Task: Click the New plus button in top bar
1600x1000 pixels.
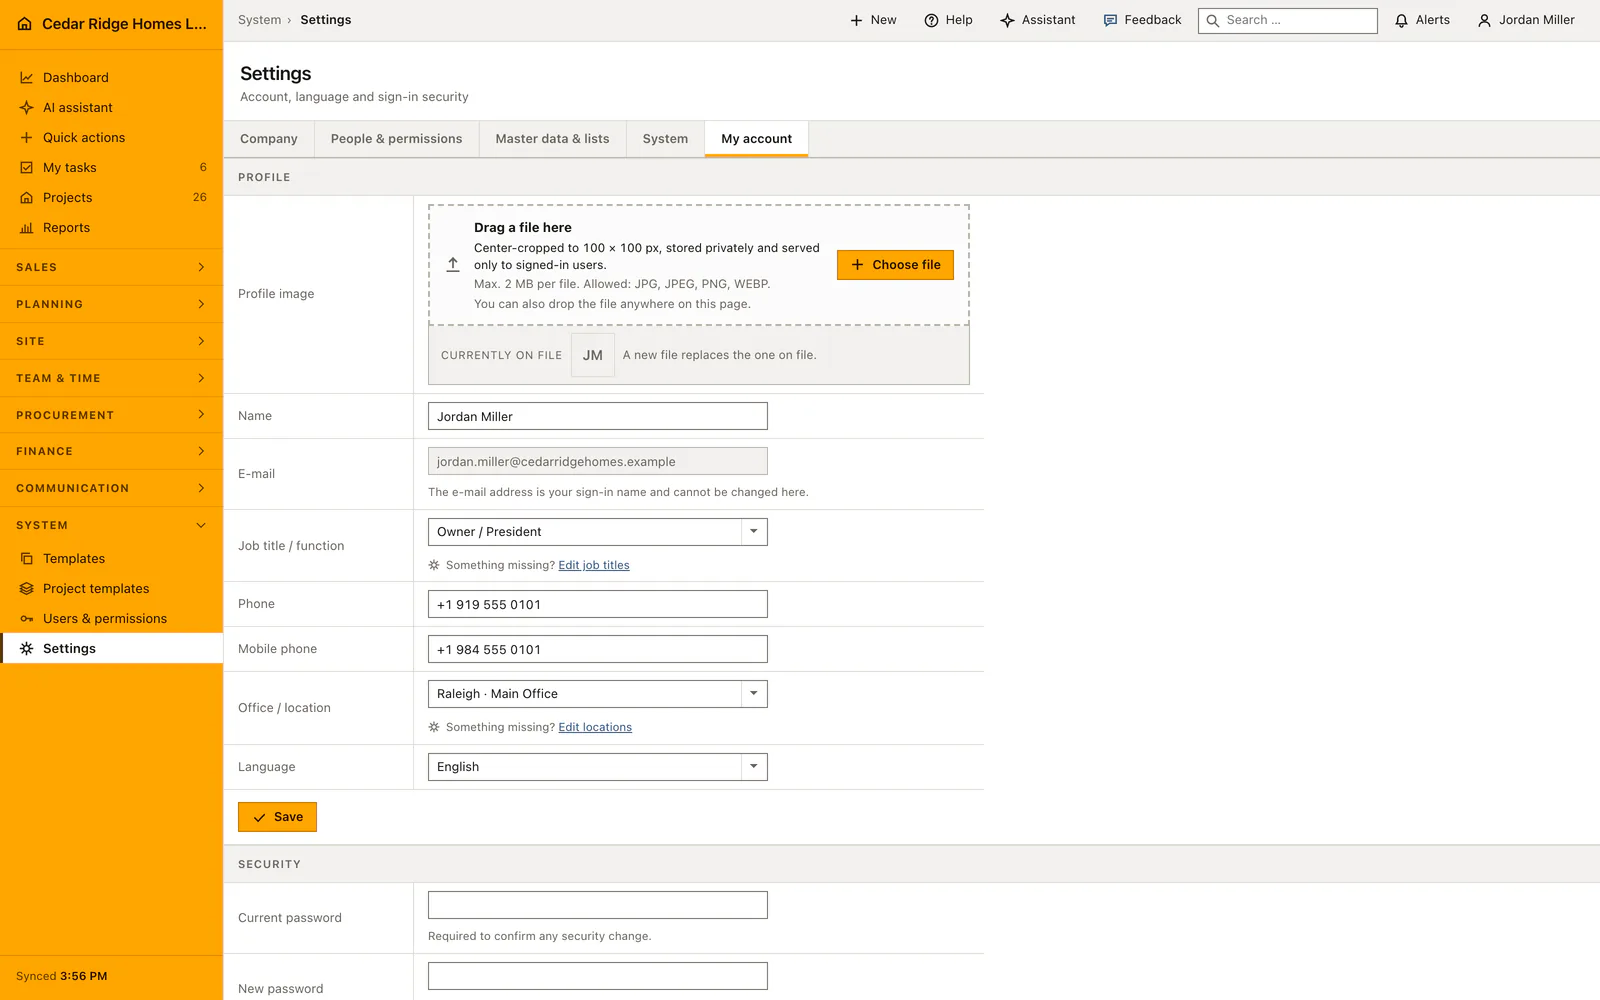Action: tap(873, 20)
